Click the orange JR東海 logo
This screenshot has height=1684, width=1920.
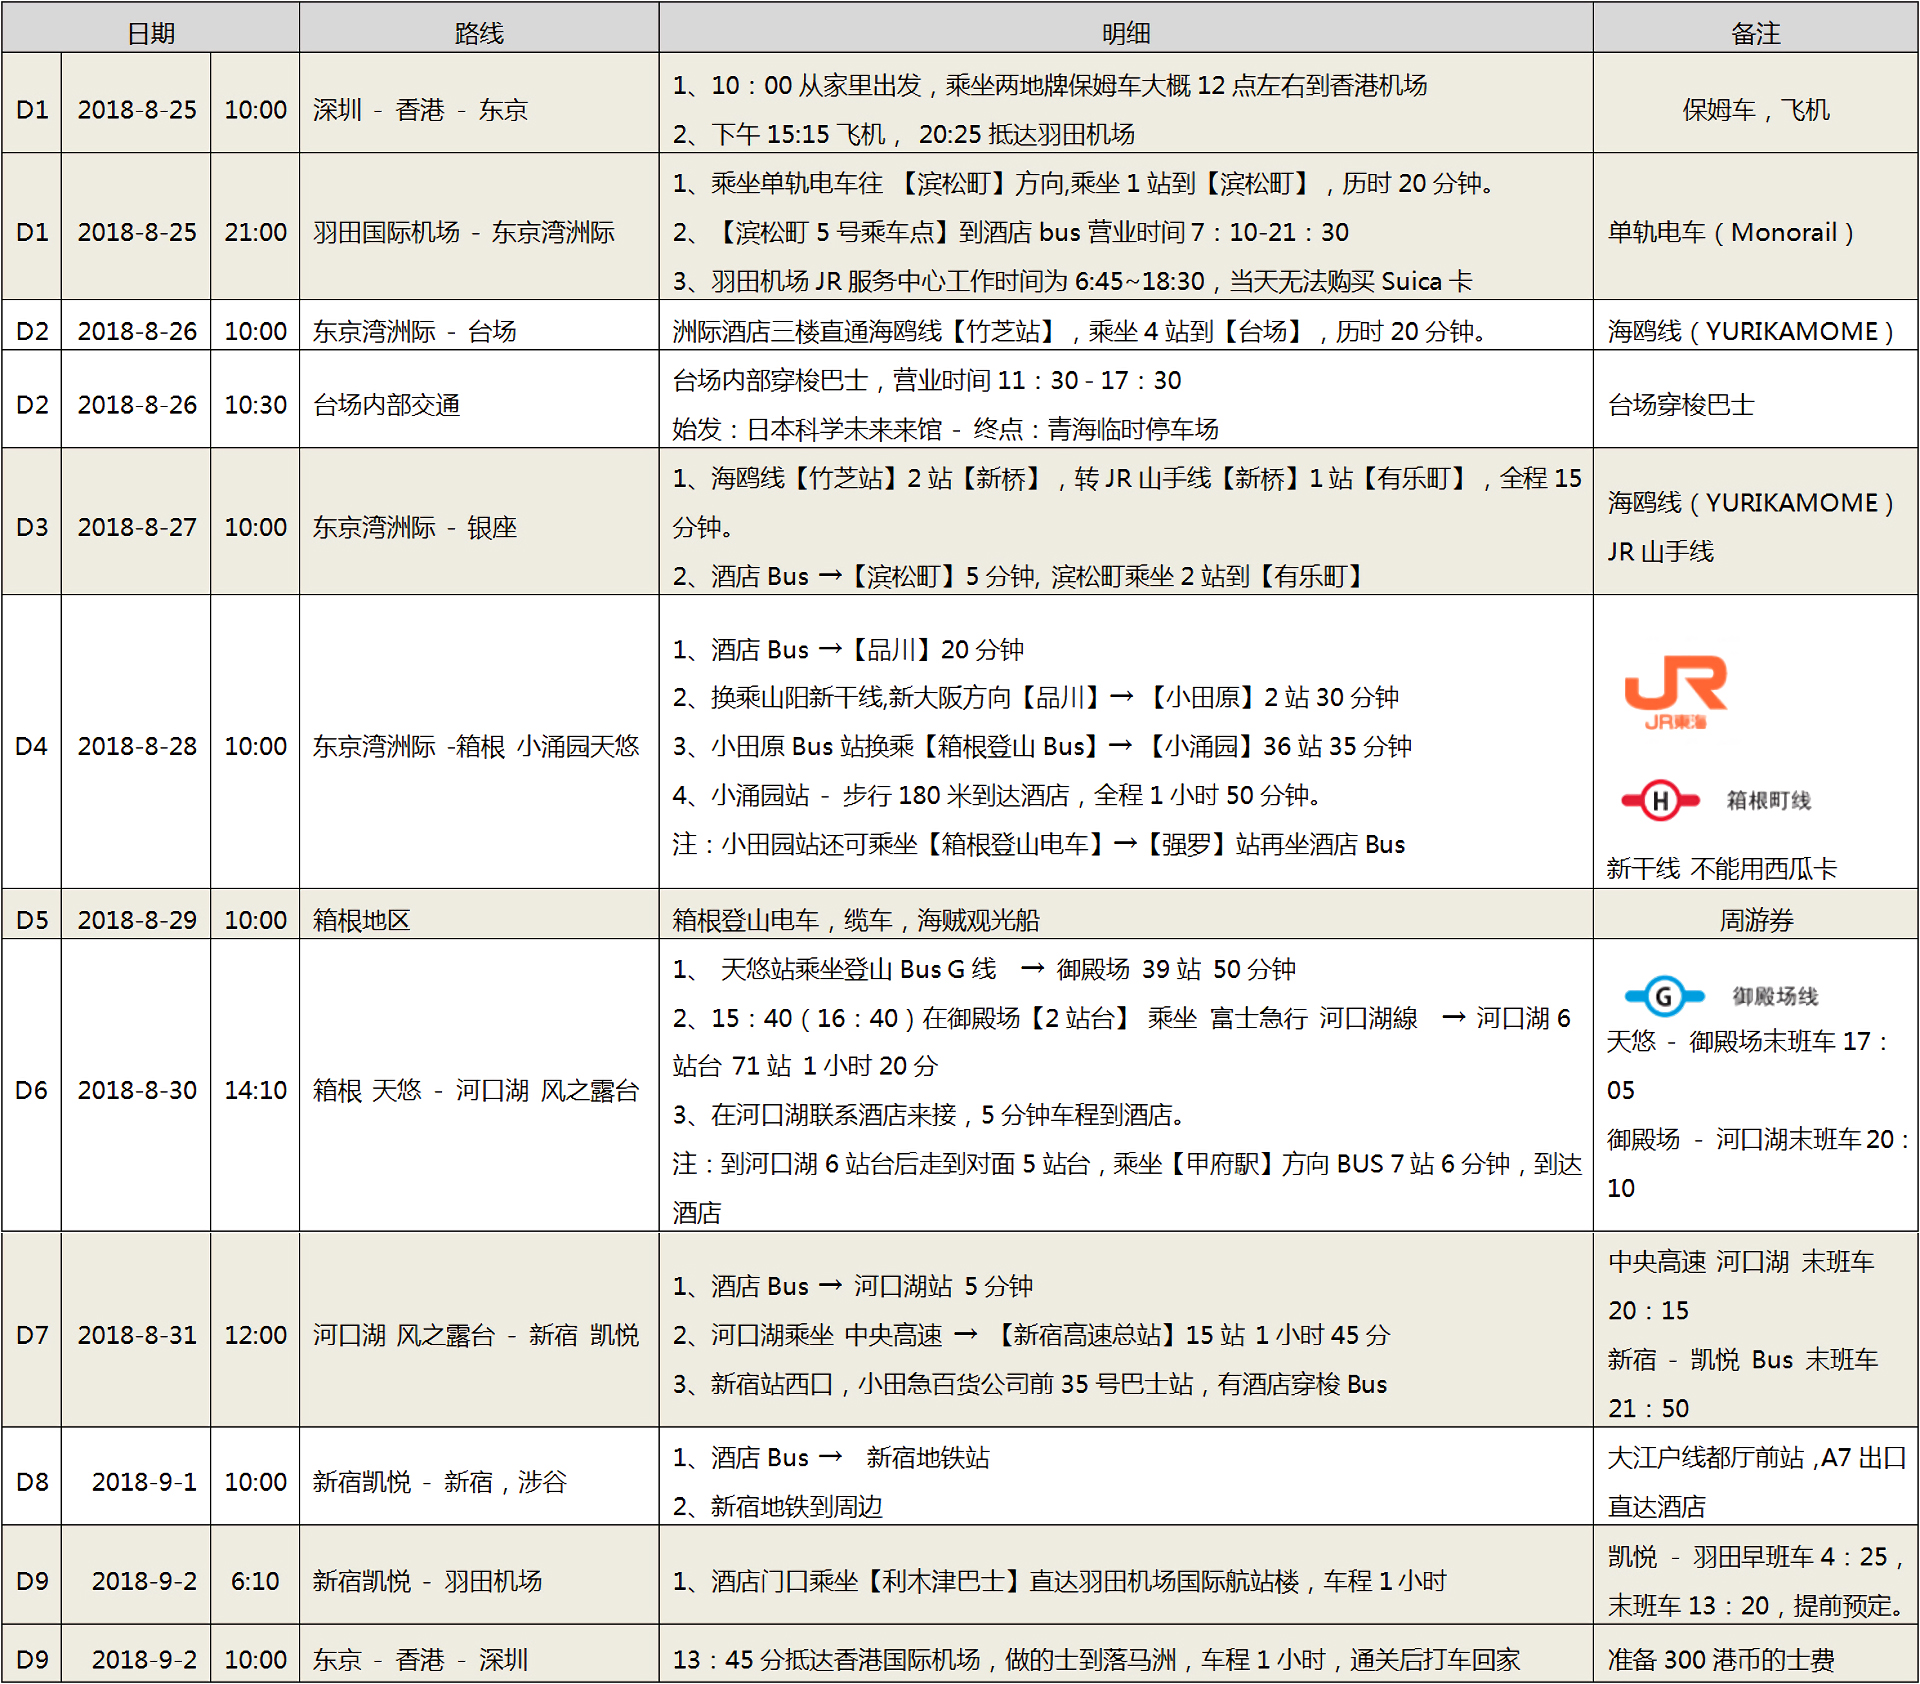[1676, 692]
